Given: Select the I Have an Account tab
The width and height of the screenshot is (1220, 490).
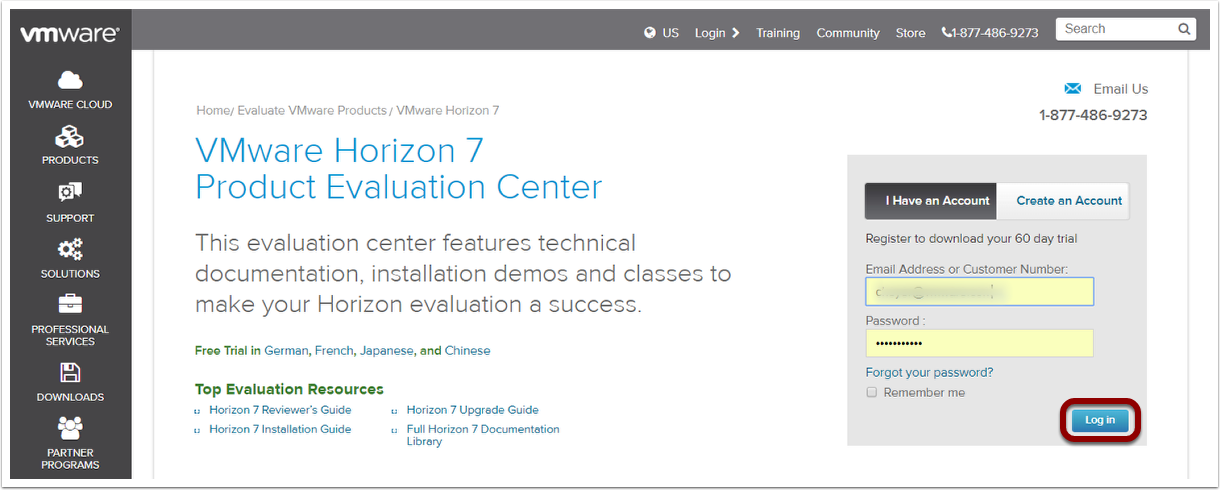Looking at the screenshot, I should (930, 201).
